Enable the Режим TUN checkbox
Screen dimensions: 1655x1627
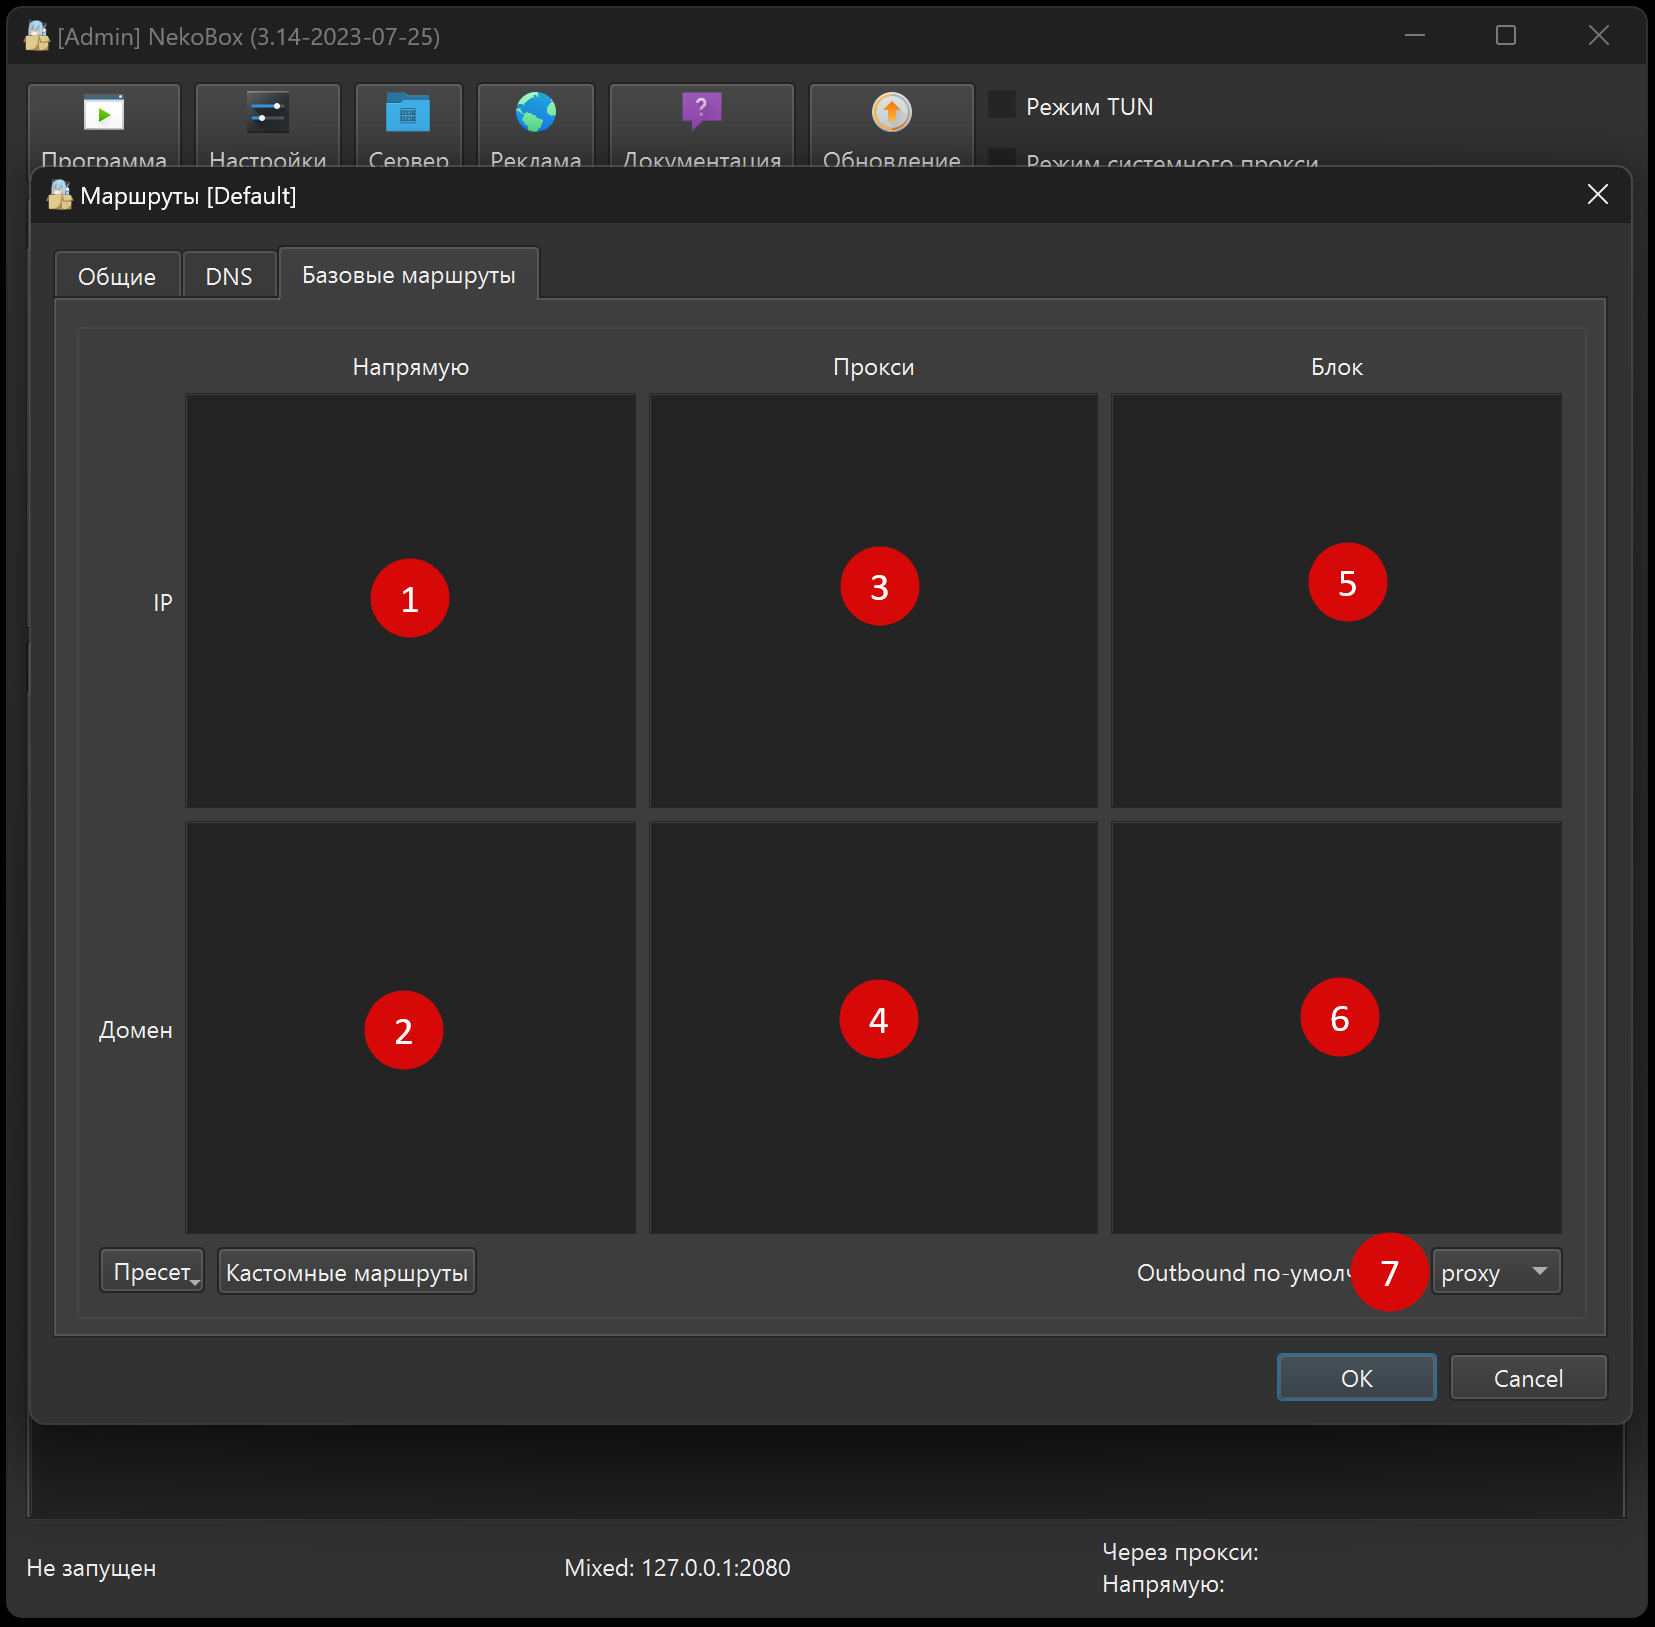[1002, 105]
